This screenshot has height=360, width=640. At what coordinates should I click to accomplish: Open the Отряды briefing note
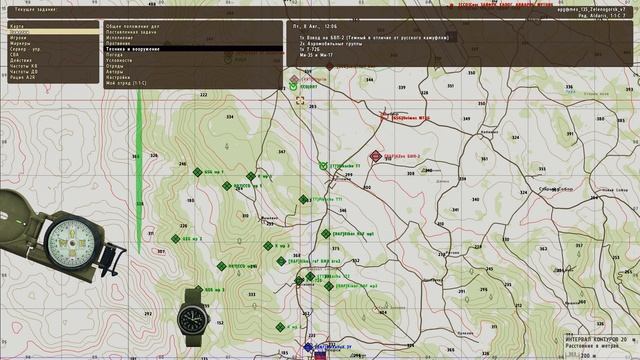115,66
